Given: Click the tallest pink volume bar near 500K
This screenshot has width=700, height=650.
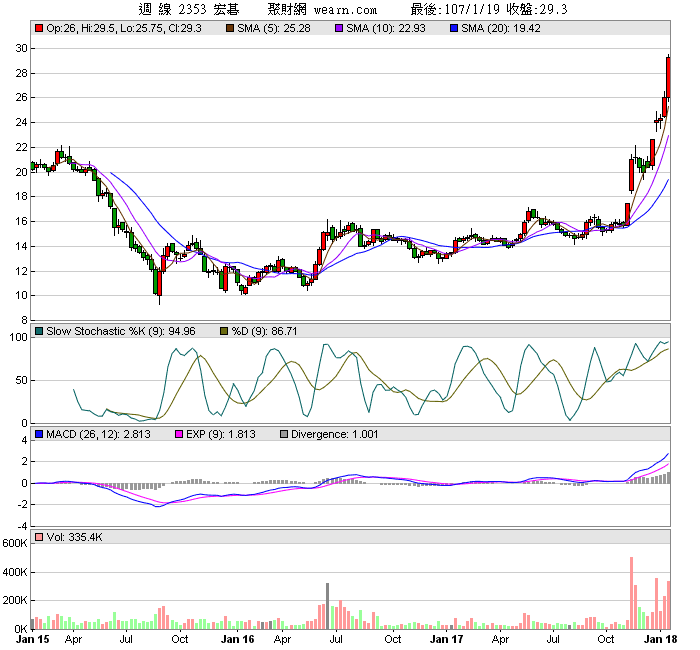Looking at the screenshot, I should (x=631, y=593).
